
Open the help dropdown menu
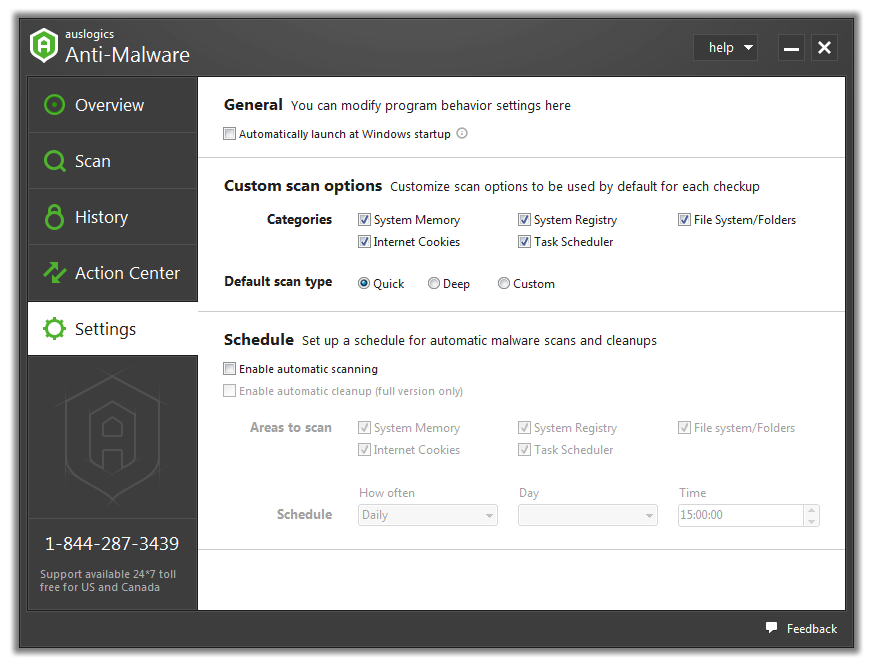click(725, 48)
